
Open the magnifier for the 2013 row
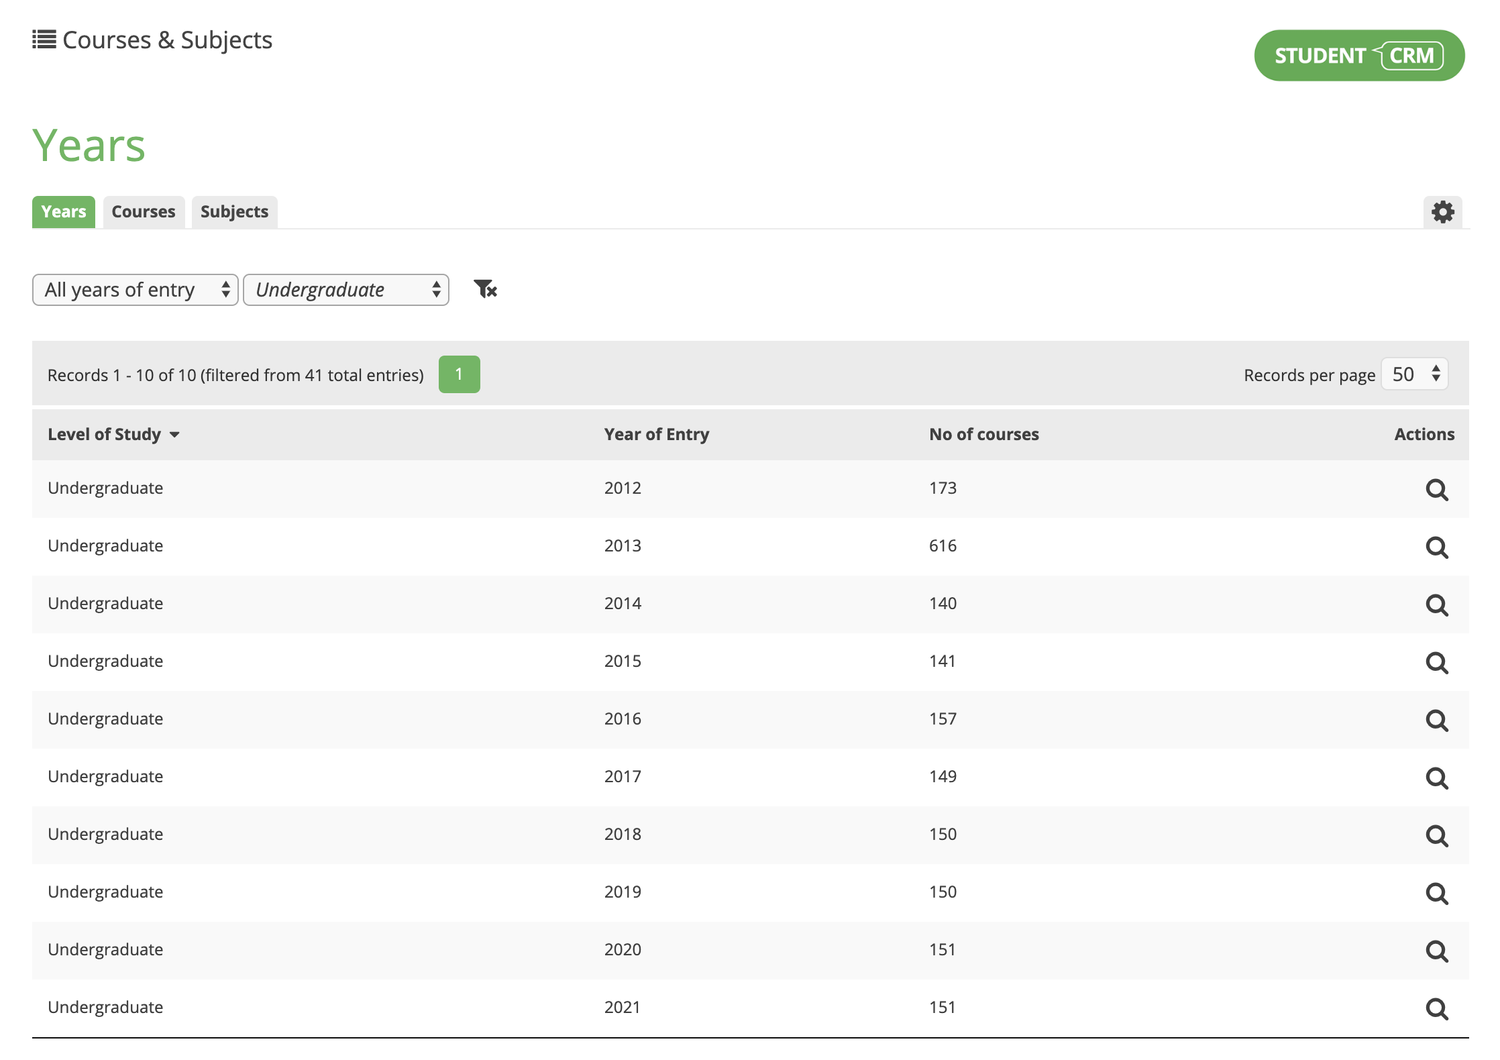pos(1437,547)
